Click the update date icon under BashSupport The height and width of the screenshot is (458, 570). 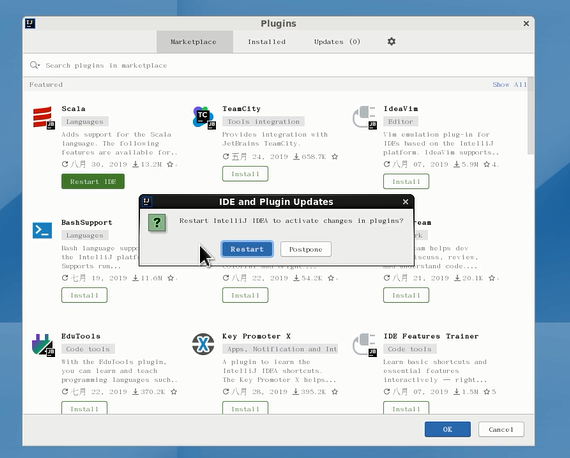[65, 278]
